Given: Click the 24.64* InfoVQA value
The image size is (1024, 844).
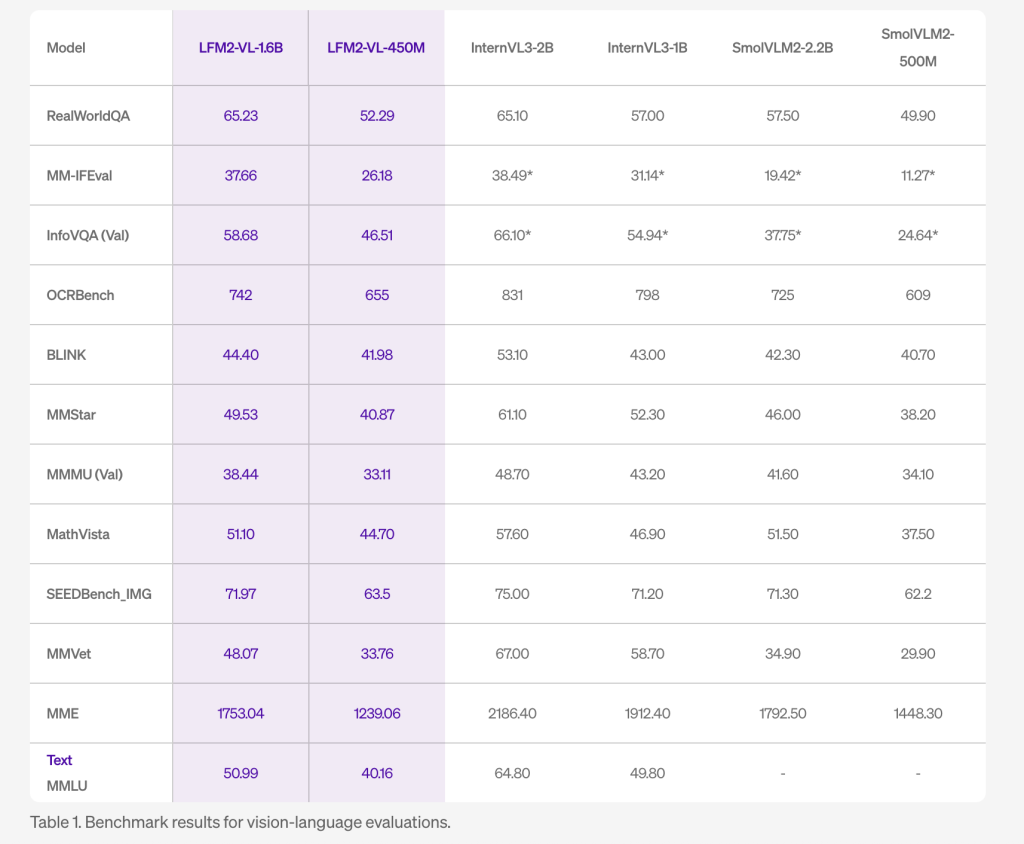Looking at the screenshot, I should (918, 235).
